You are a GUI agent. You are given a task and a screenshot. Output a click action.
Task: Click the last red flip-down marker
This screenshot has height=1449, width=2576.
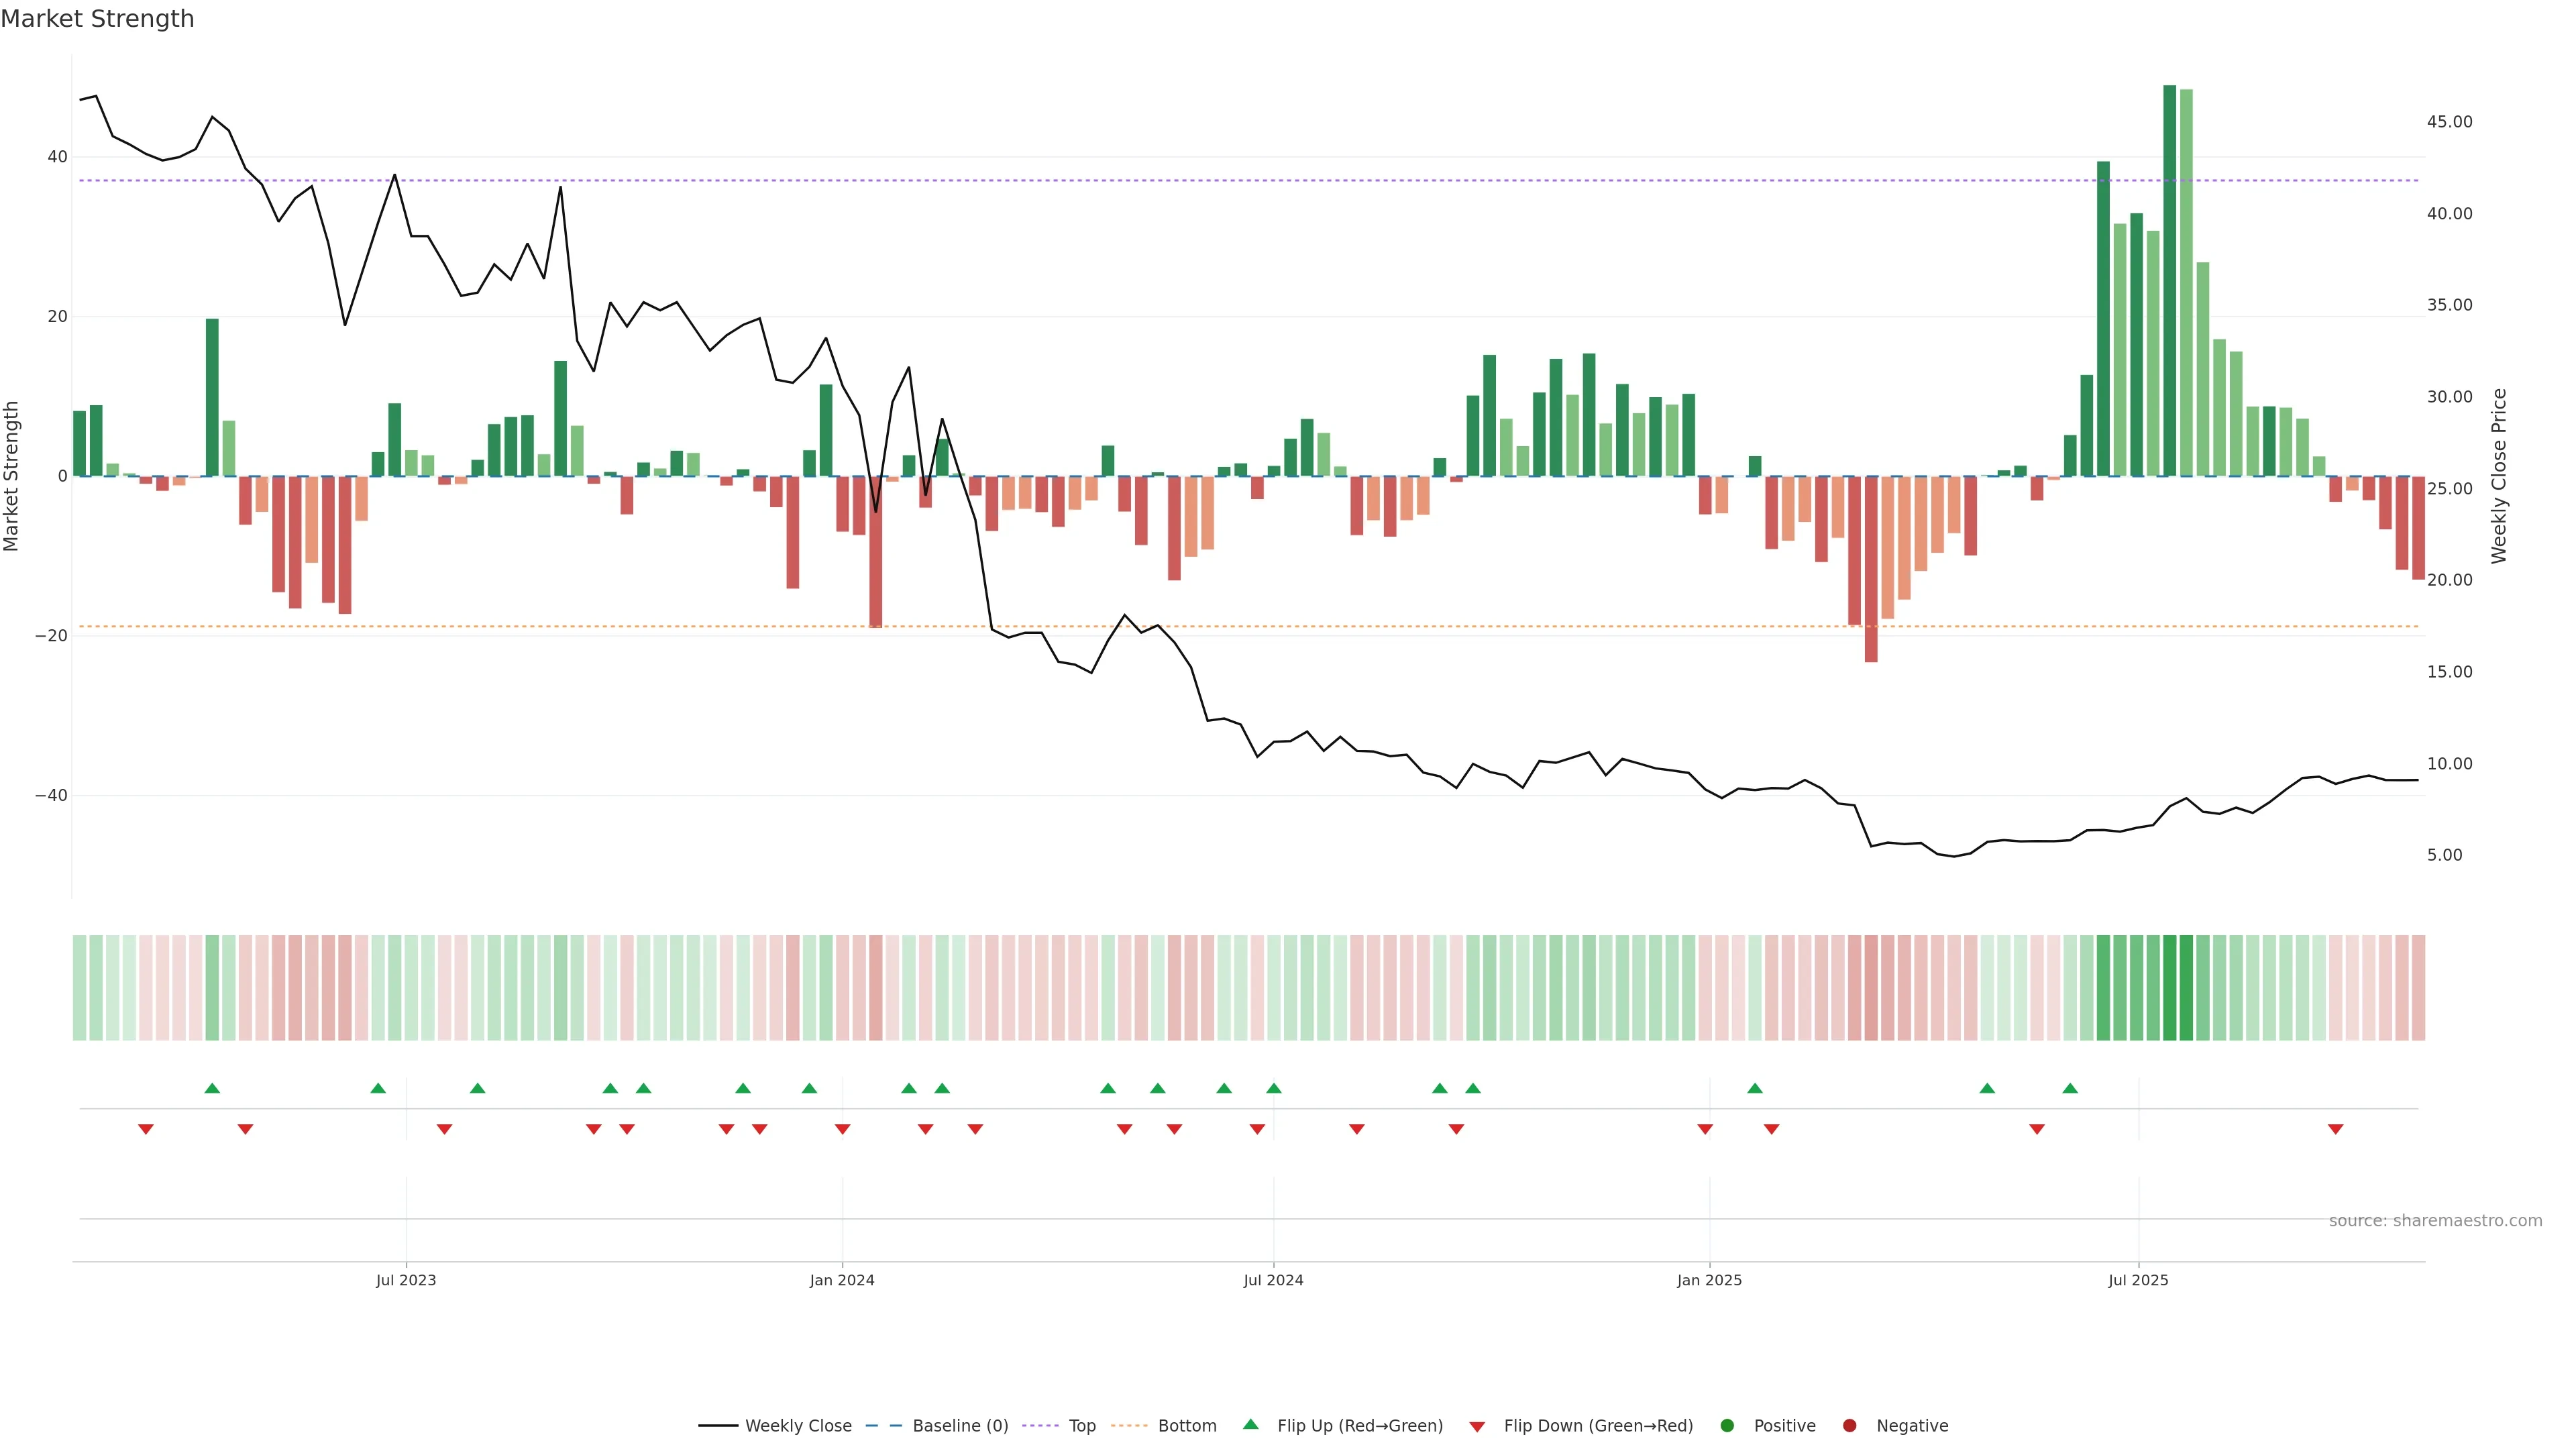pyautogui.click(x=2335, y=1129)
